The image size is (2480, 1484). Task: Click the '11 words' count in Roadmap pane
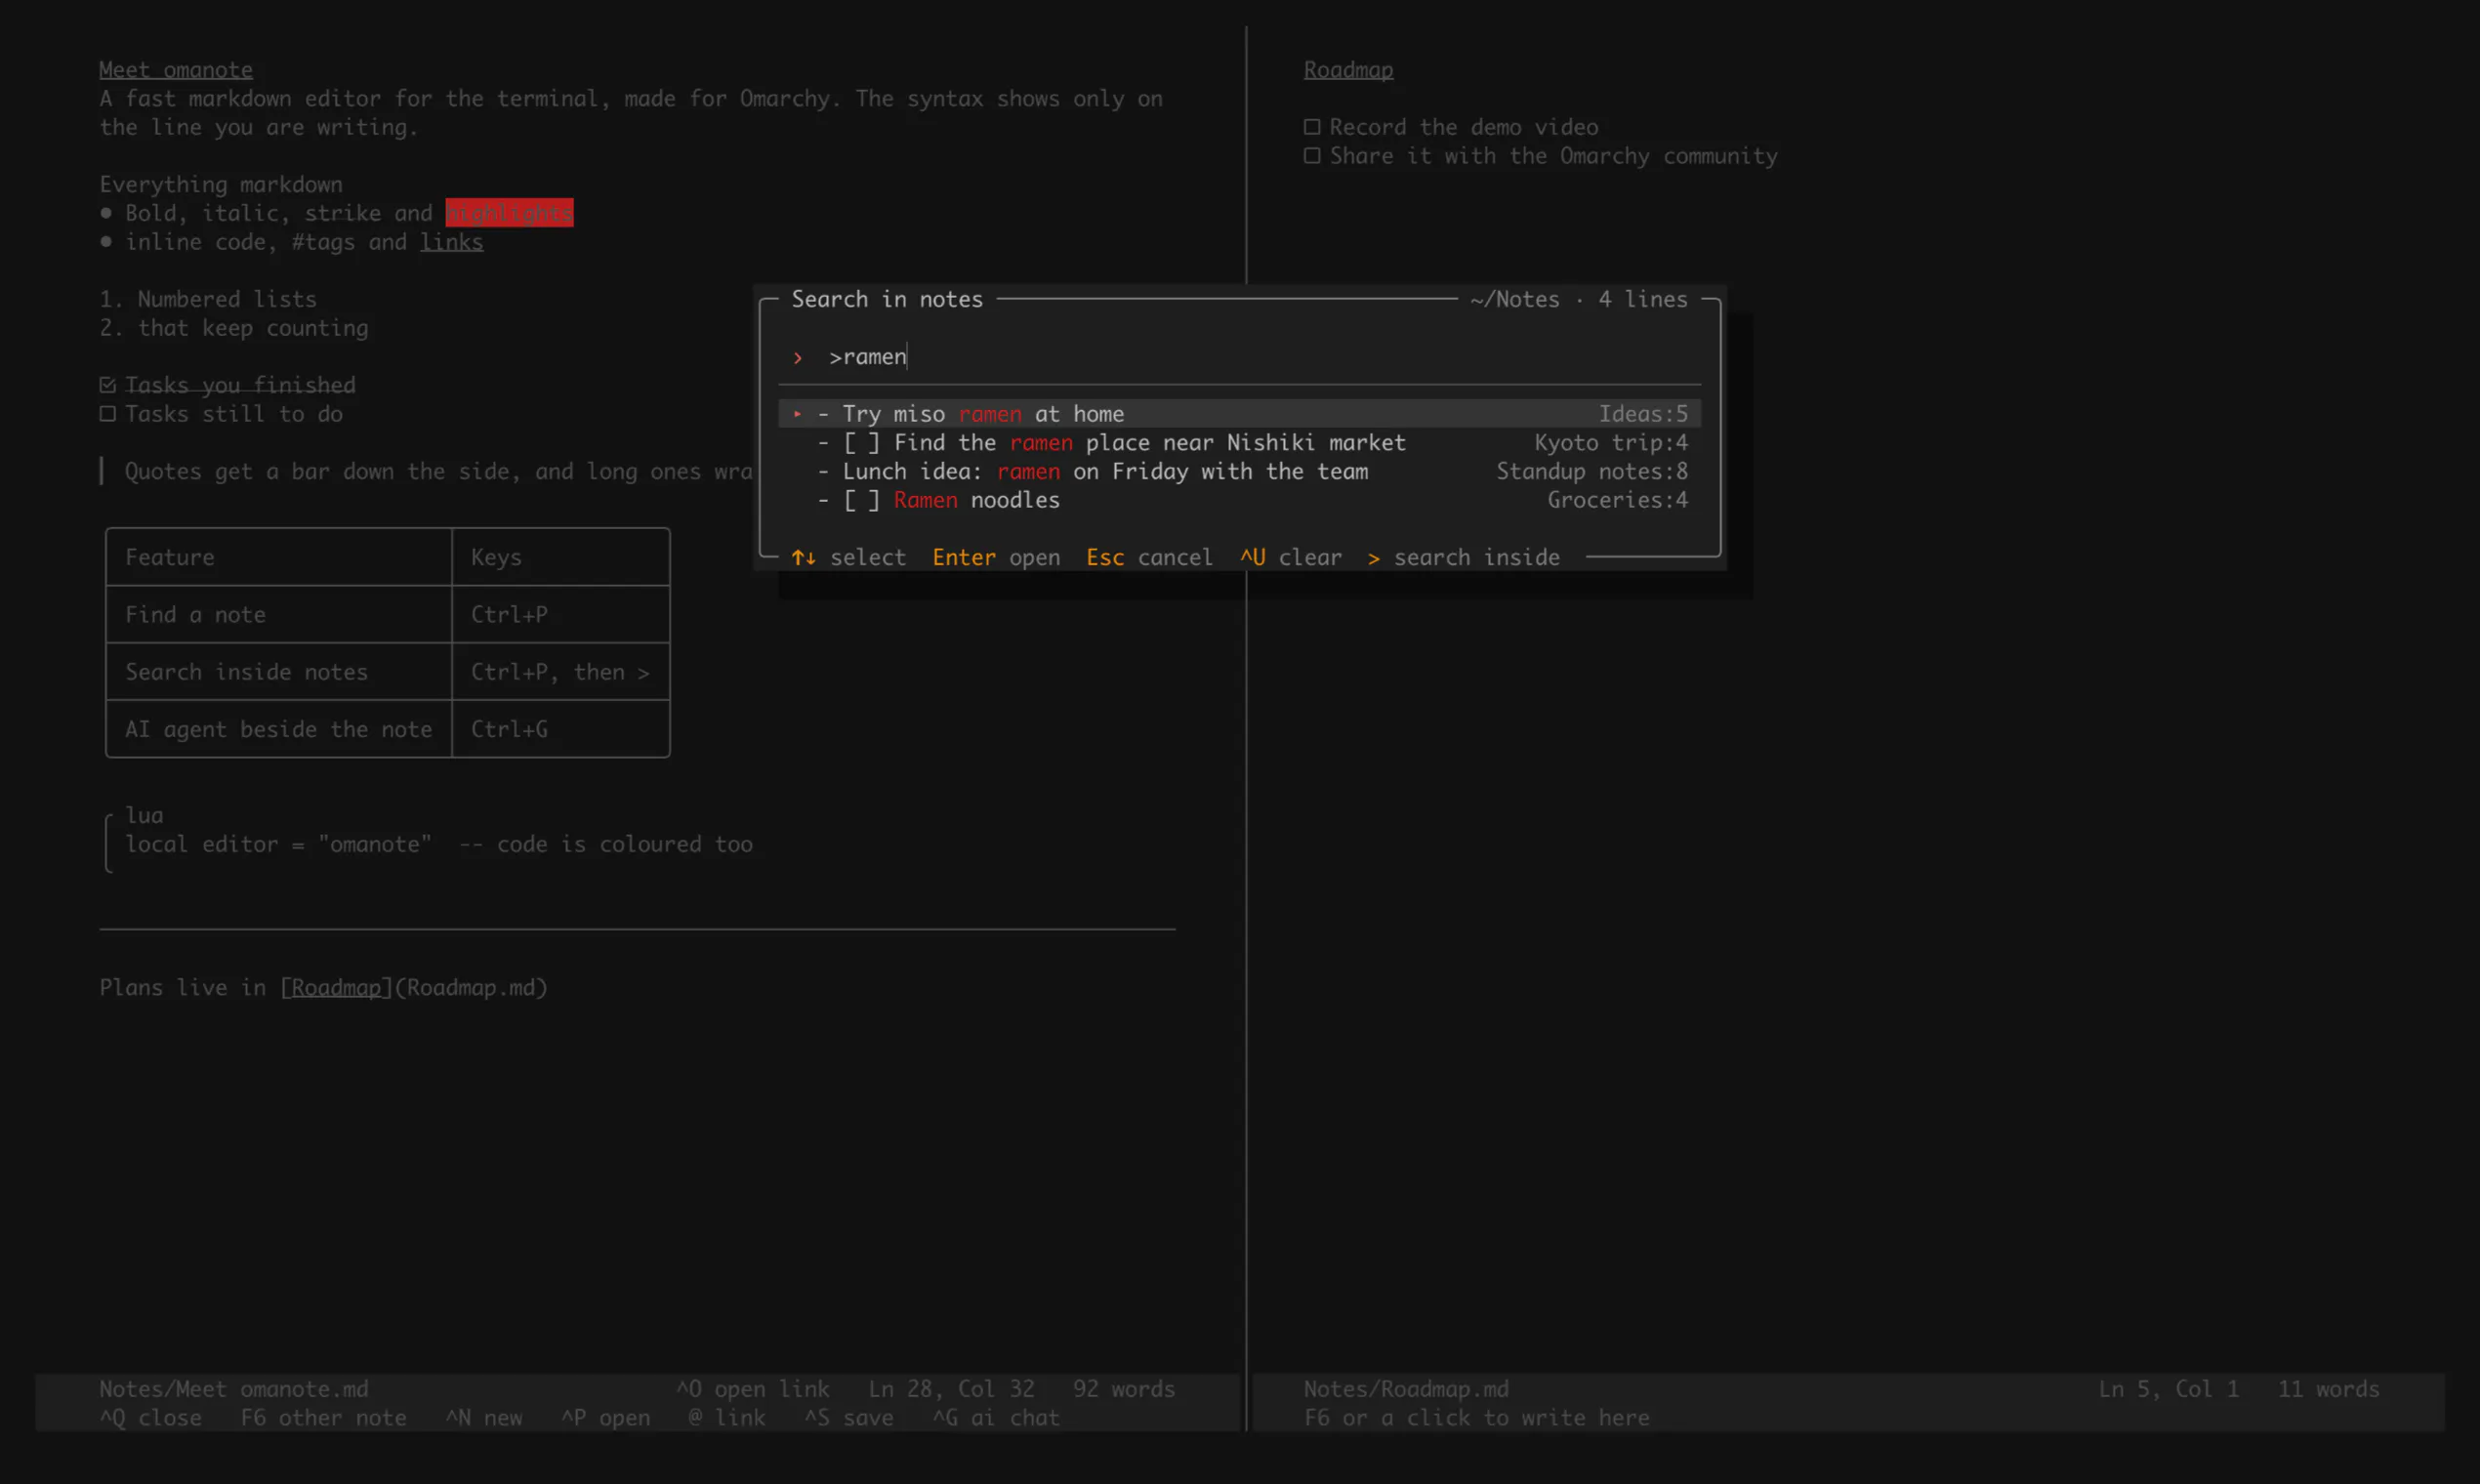(x=2328, y=1389)
